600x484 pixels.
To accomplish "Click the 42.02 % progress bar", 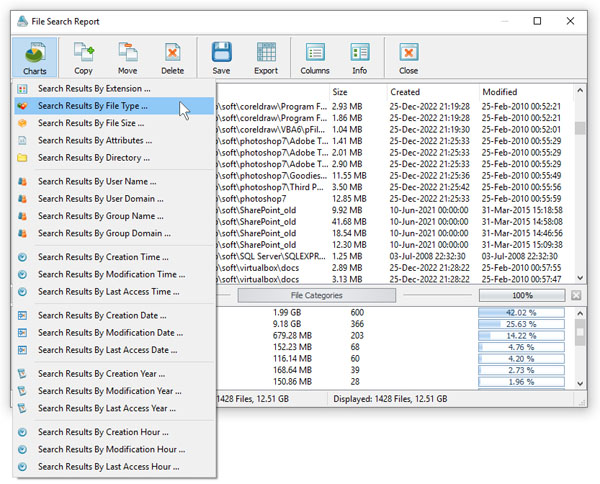I will (x=521, y=313).
